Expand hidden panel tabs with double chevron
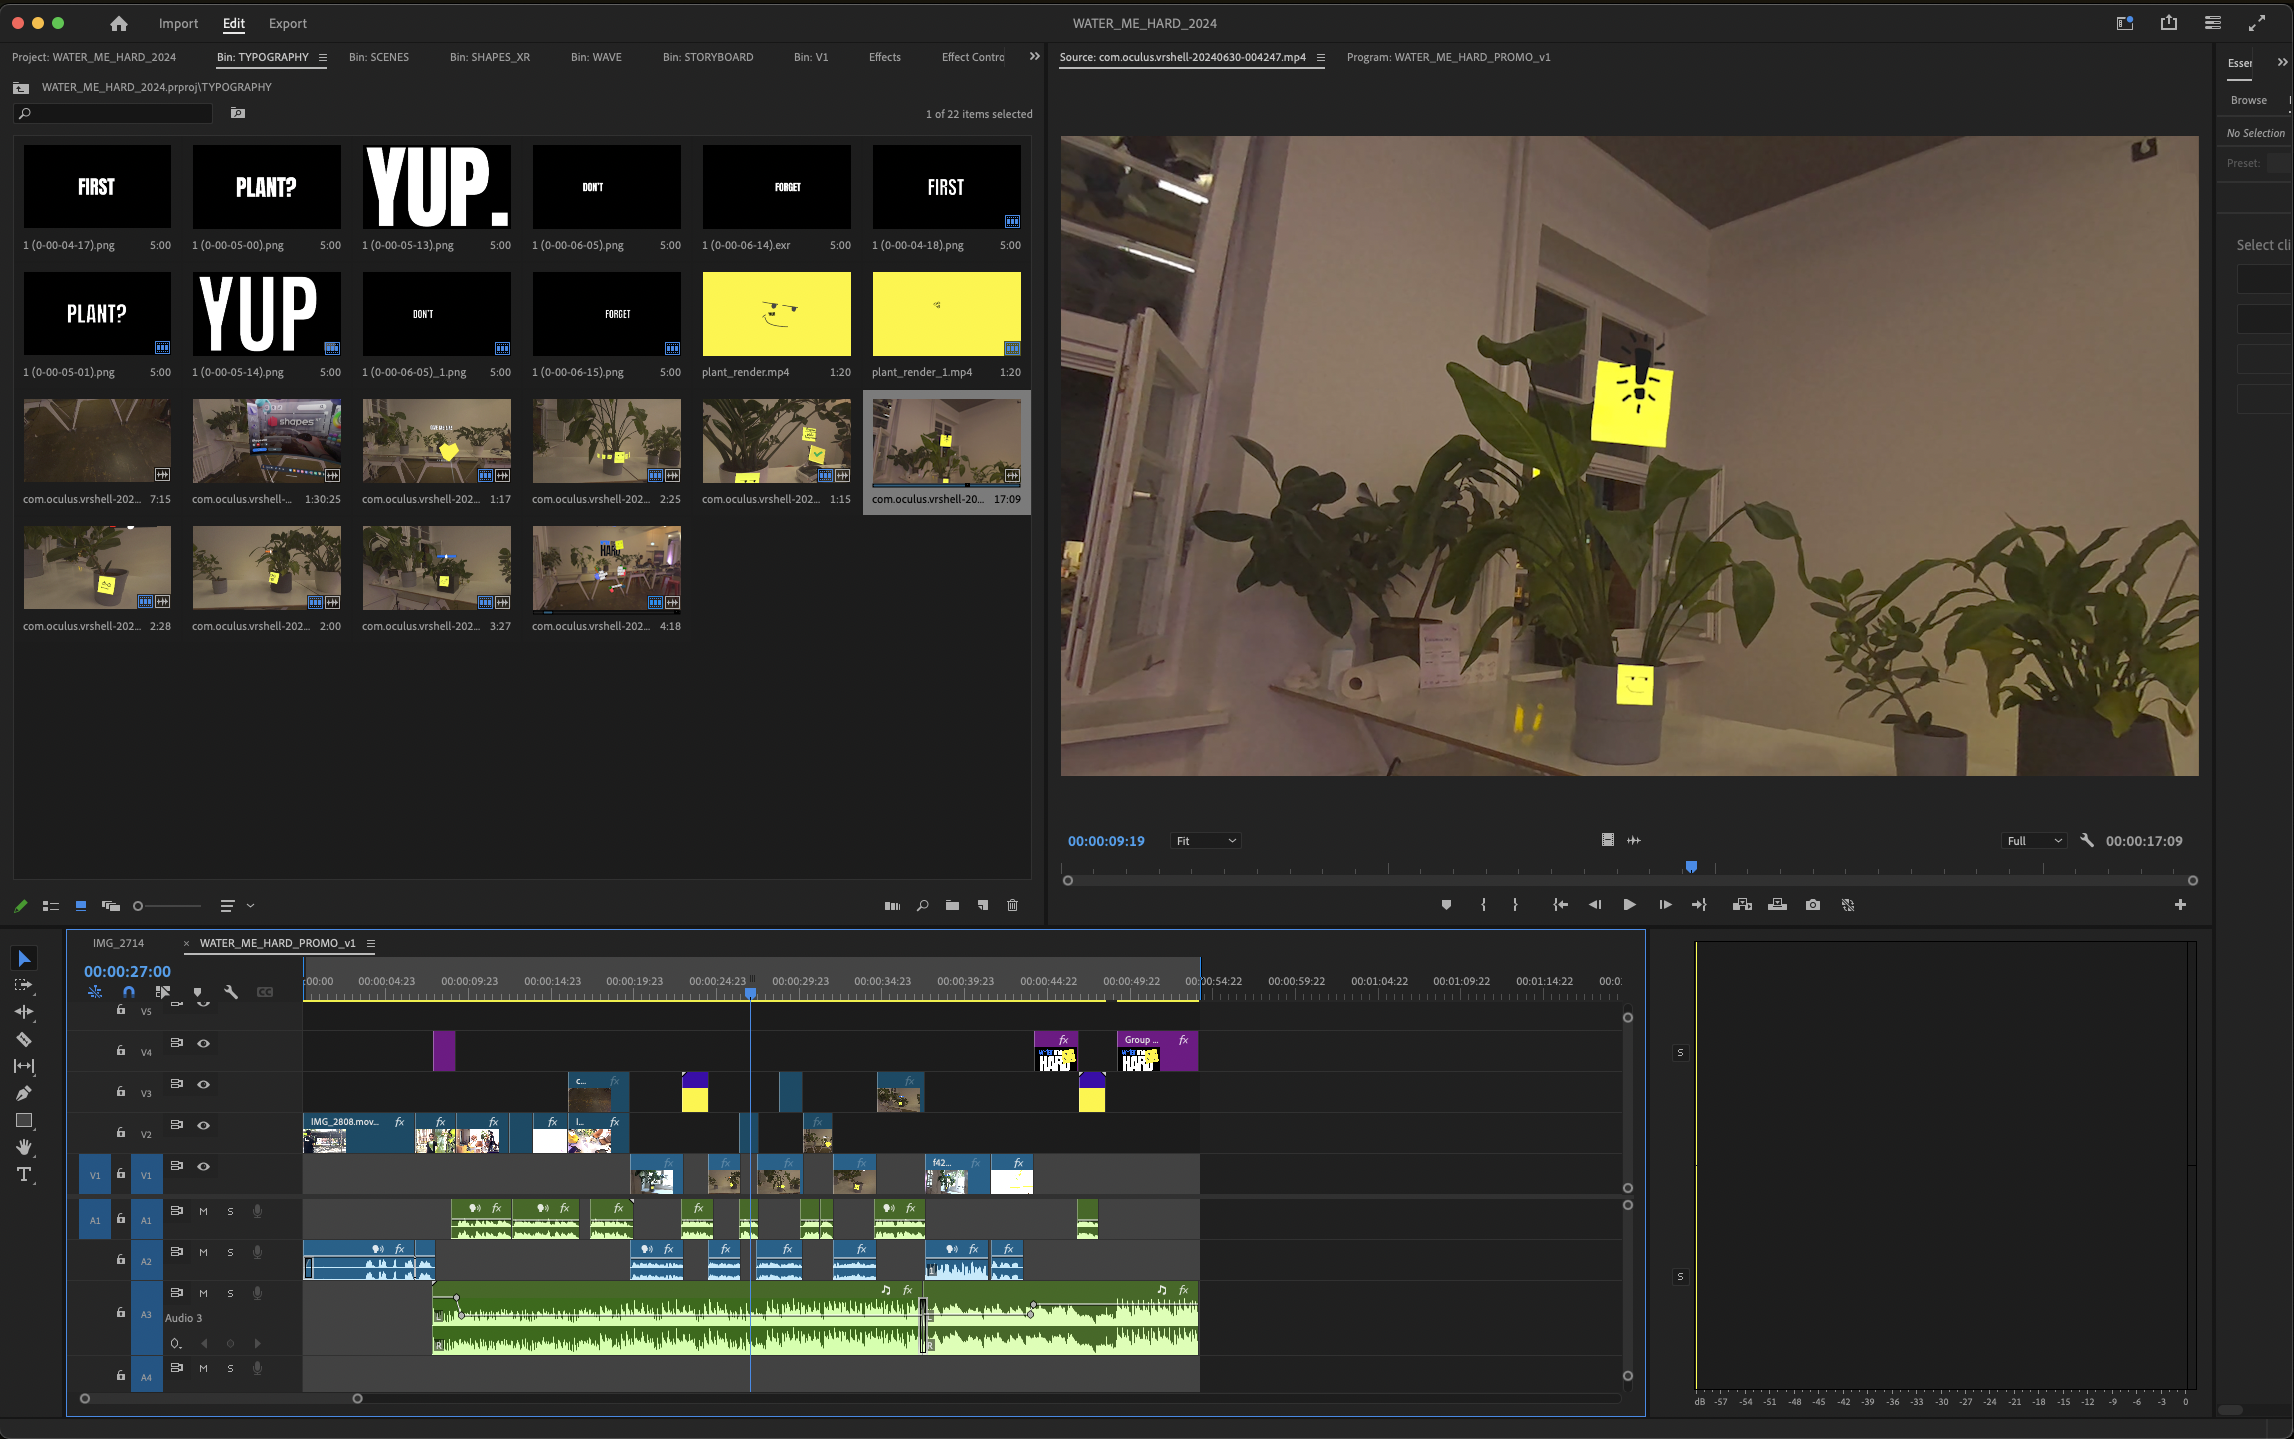Screen dimensions: 2294x1439 pos(1034,57)
